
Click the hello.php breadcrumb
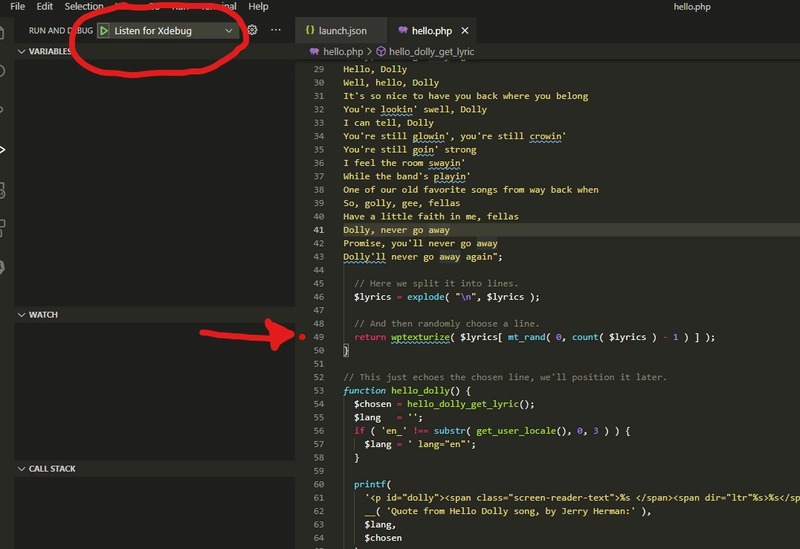[343, 52]
